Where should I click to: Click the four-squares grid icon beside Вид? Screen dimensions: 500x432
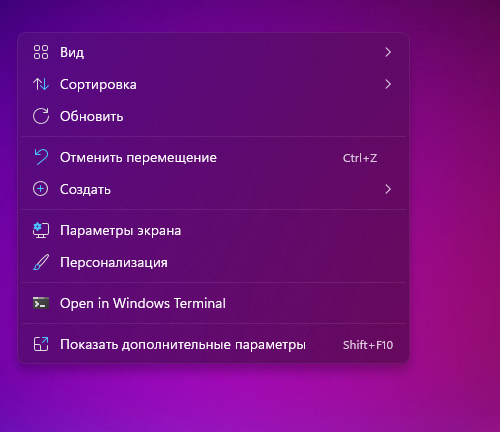(41, 52)
